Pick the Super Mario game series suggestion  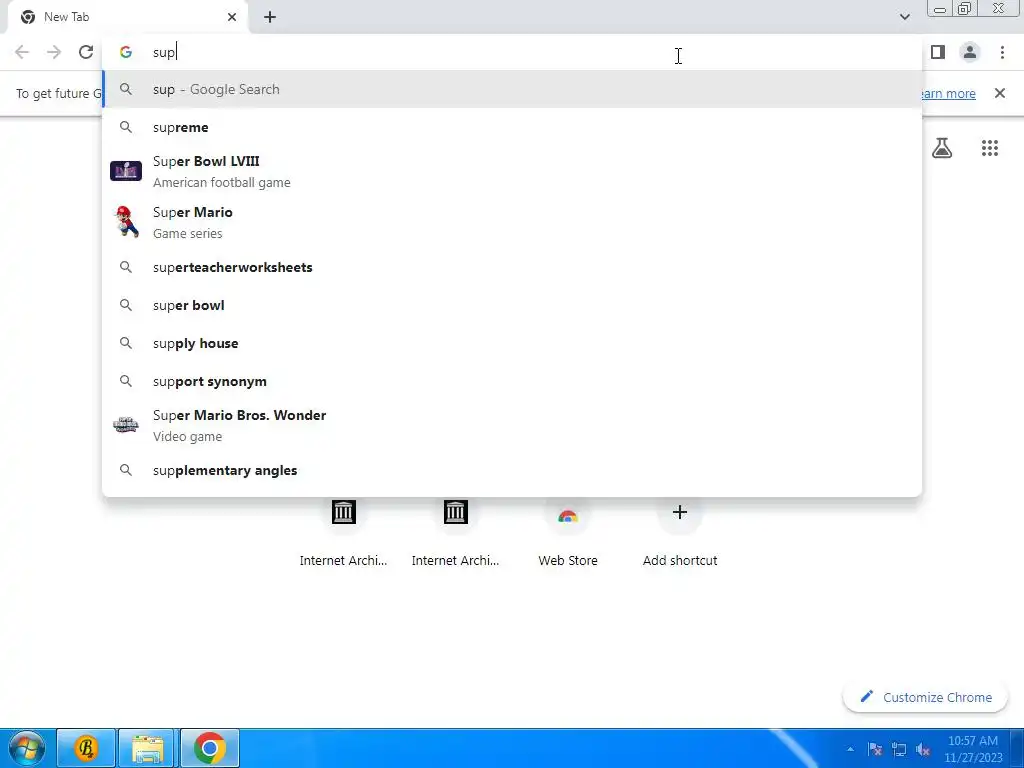tap(512, 222)
